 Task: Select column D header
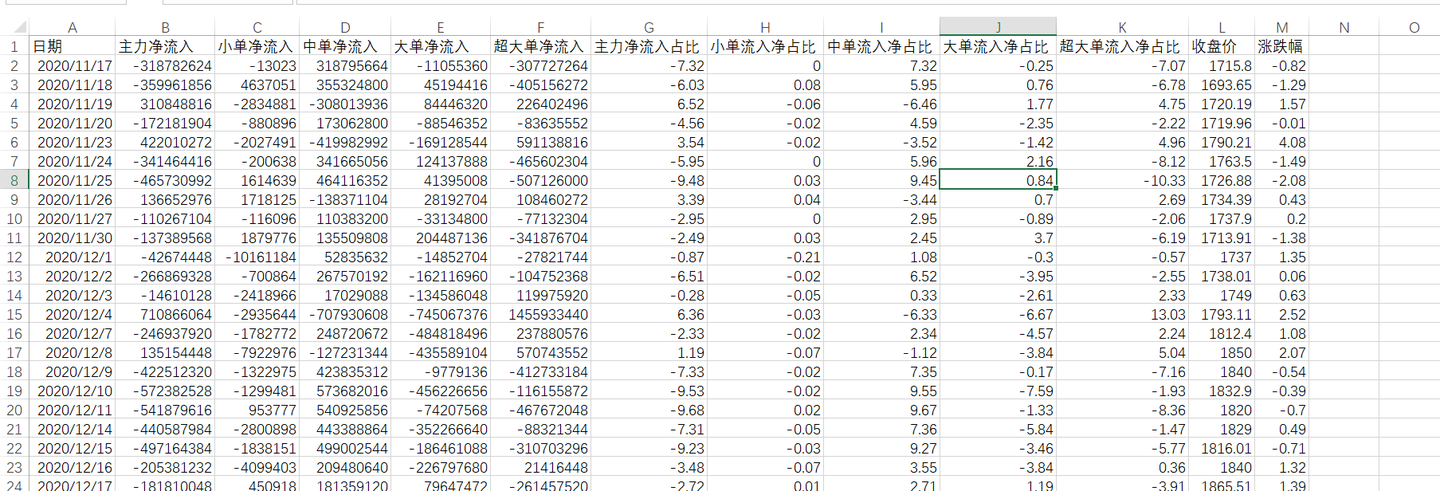tap(345, 27)
